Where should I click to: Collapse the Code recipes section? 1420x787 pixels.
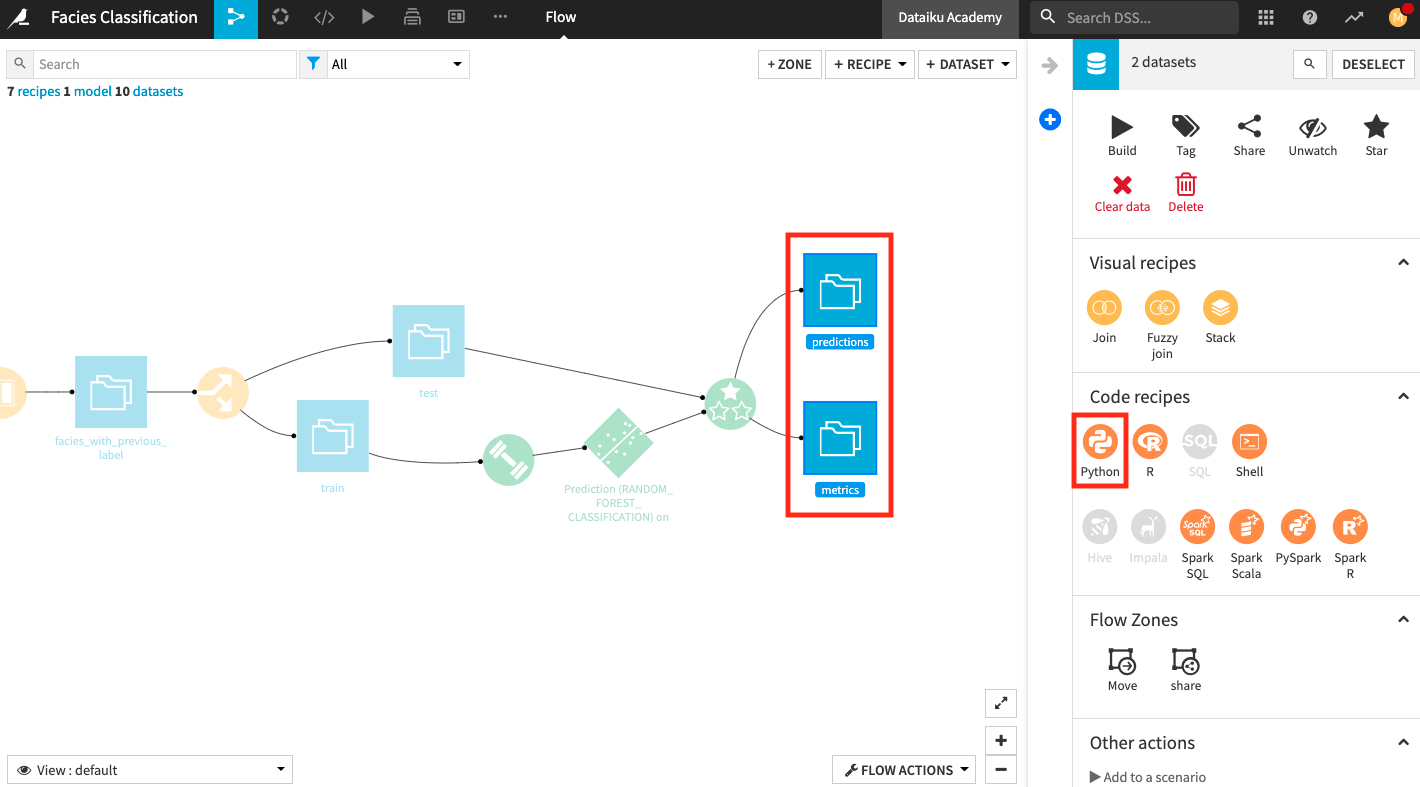tap(1402, 396)
